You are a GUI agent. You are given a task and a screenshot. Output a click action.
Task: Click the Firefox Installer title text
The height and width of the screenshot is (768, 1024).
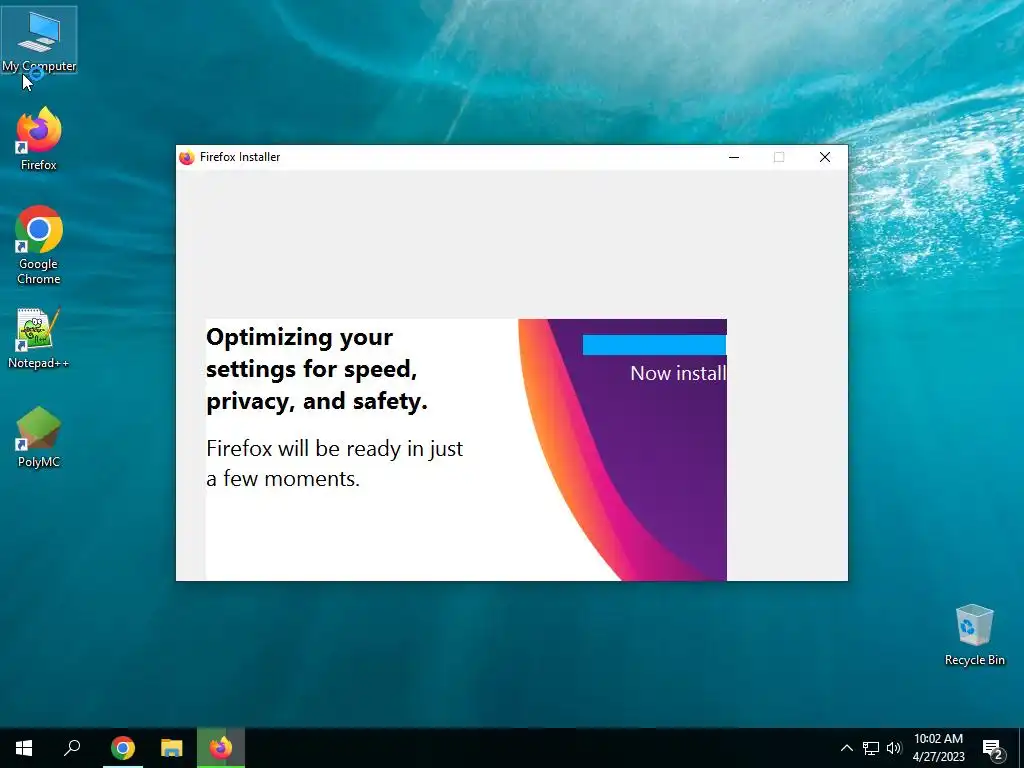coord(240,157)
